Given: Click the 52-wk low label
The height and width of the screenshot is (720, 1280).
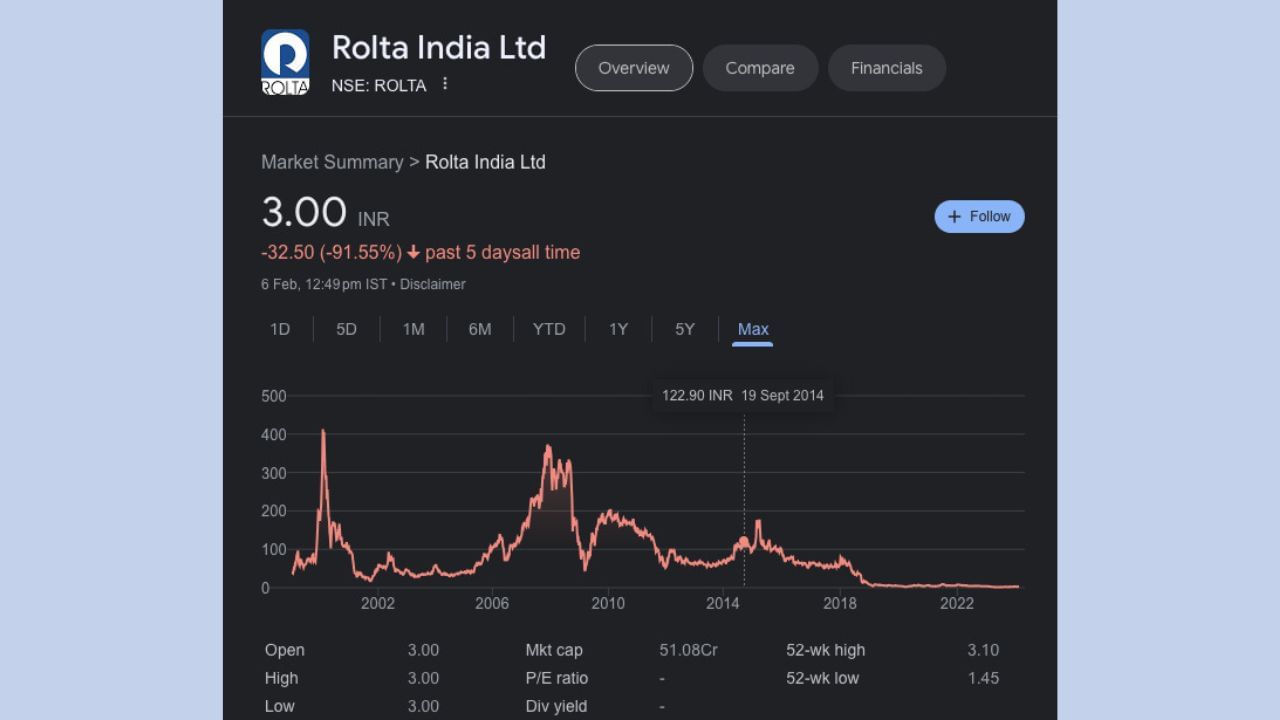Looking at the screenshot, I should [823, 678].
